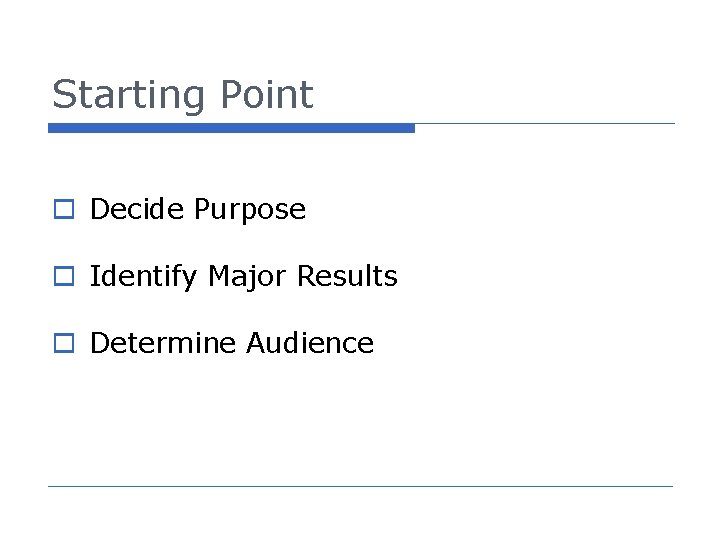This screenshot has width=720, height=540.
Task: Click the square bullet beside Decide Purpose
Action: (64, 209)
